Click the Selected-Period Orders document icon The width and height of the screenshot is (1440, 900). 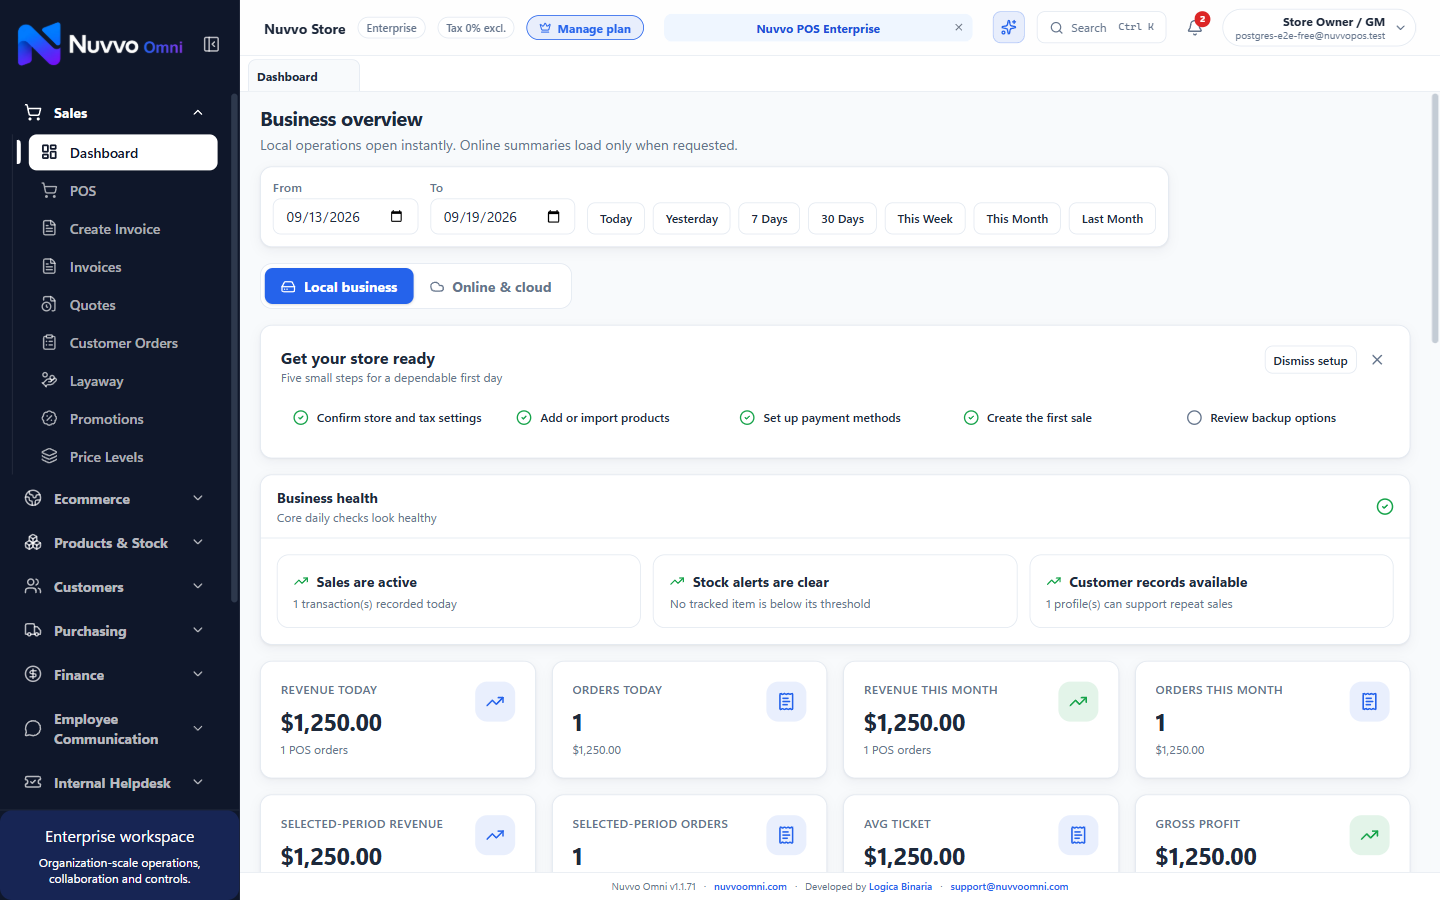[x=786, y=835]
